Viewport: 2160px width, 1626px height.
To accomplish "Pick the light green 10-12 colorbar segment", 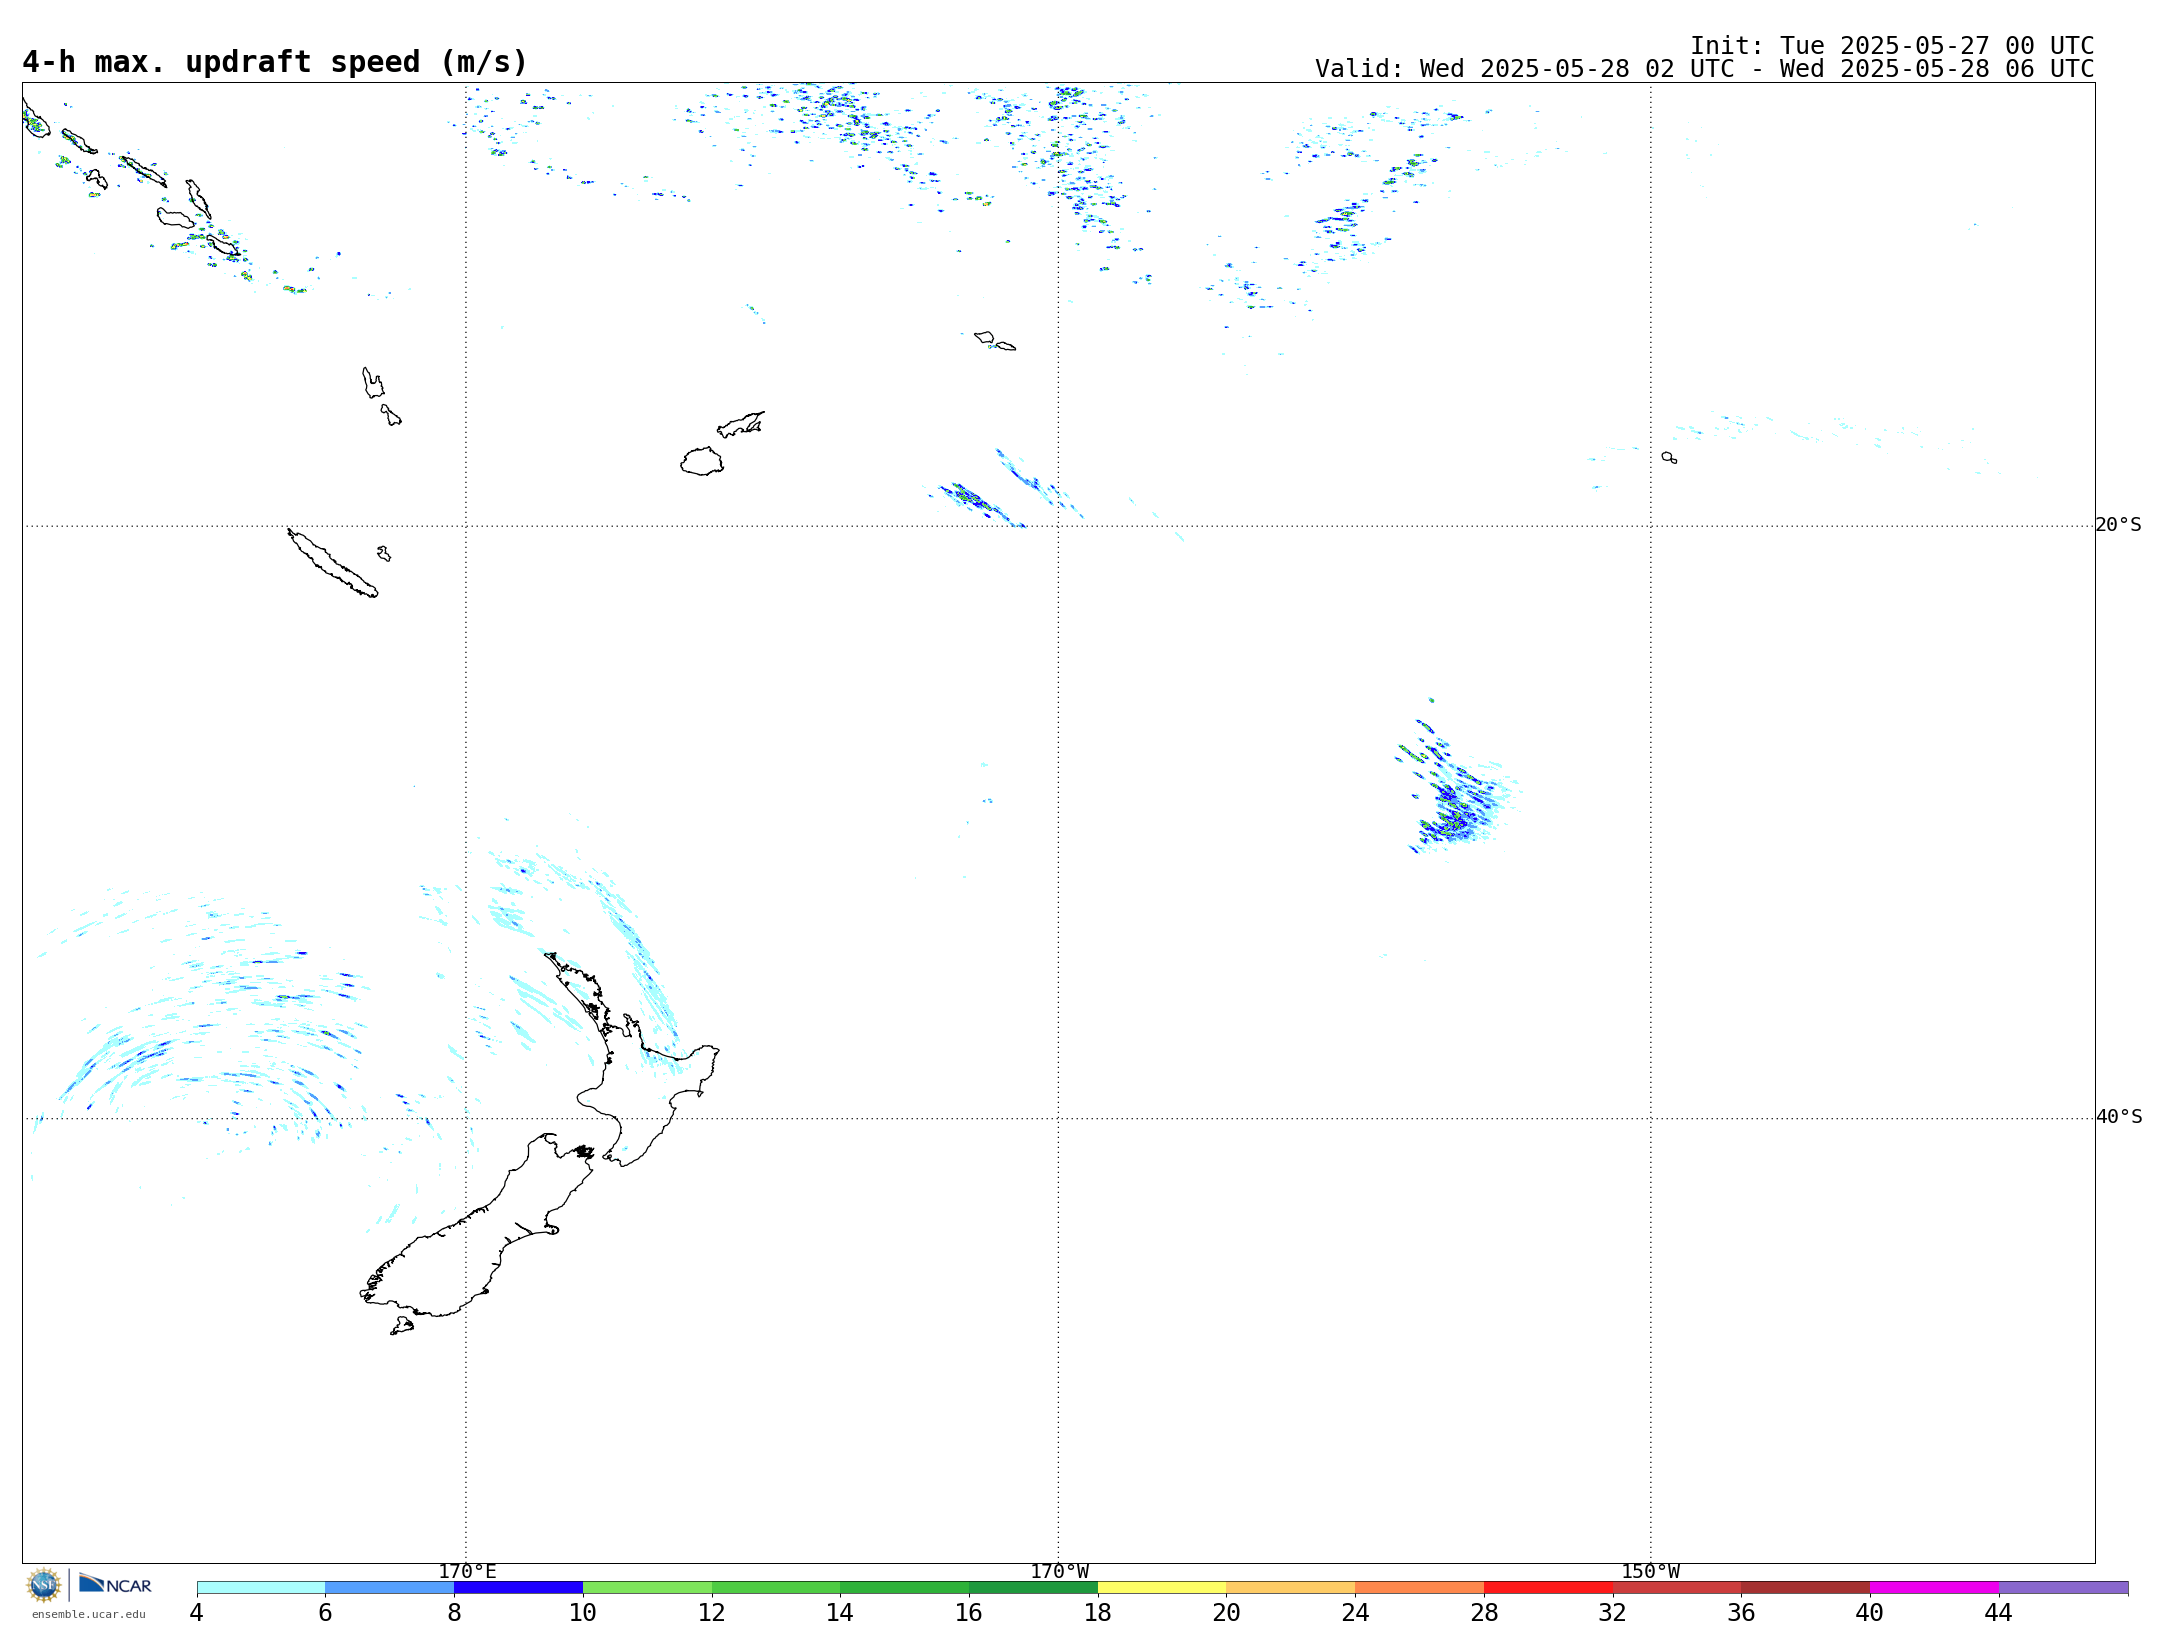I will (647, 1588).
